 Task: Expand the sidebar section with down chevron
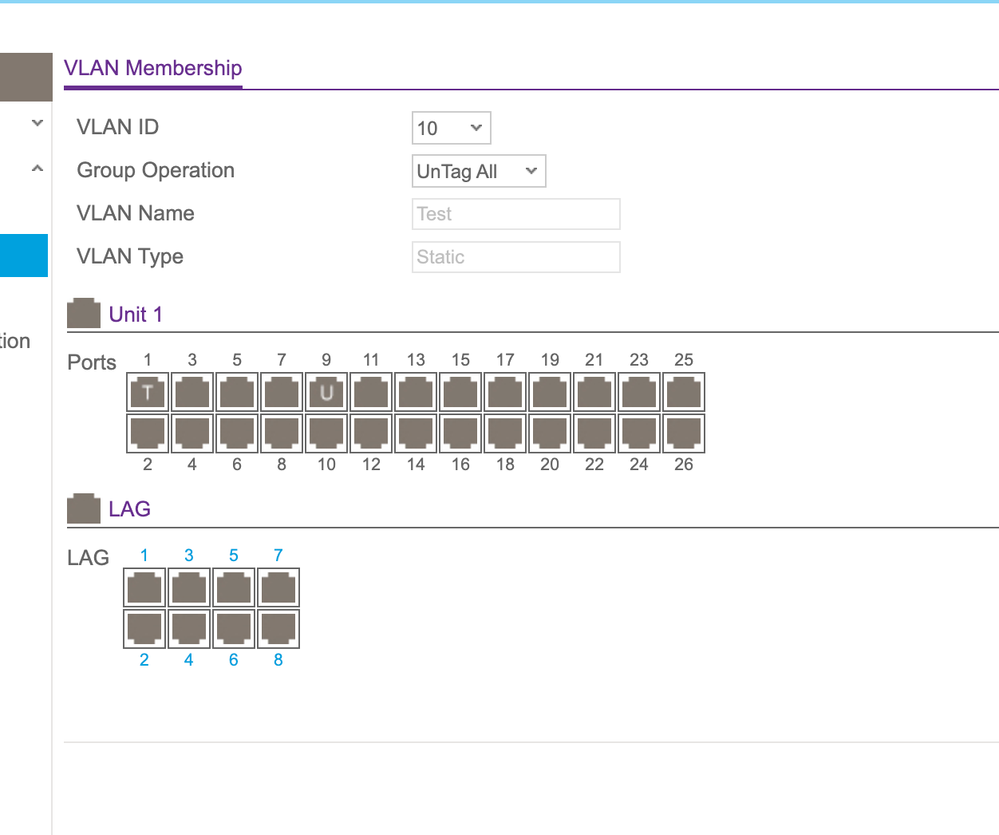pos(37,123)
